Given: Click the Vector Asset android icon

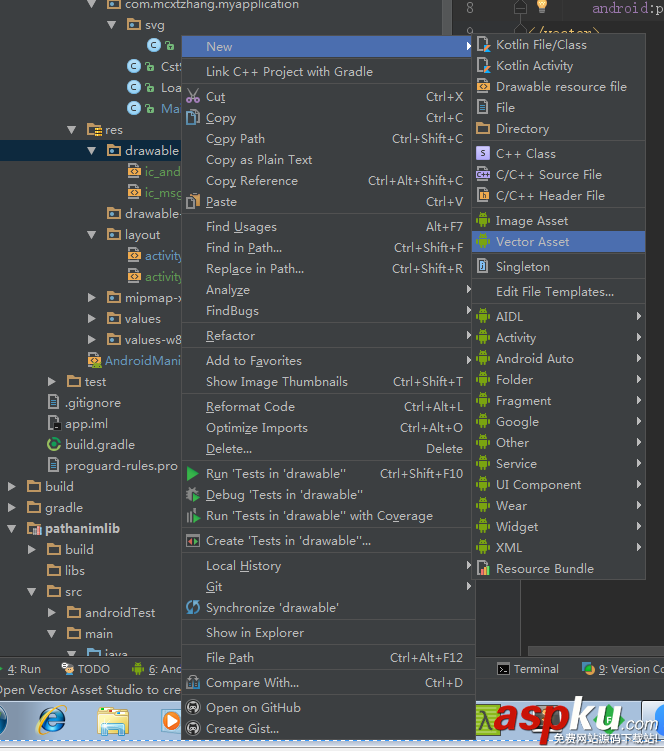Looking at the screenshot, I should 484,242.
